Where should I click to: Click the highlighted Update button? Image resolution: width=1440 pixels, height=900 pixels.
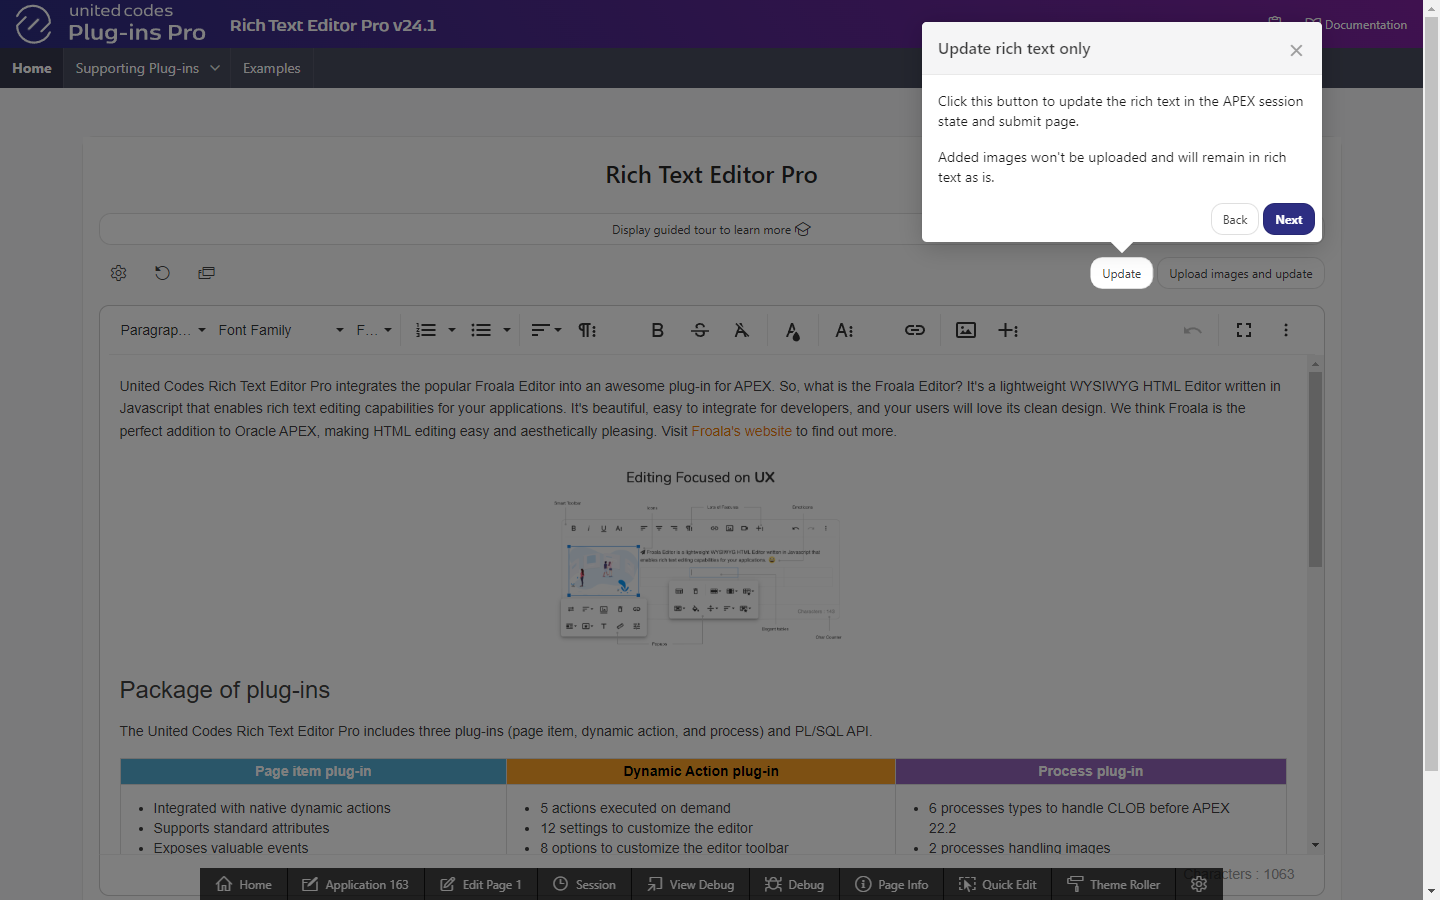(x=1121, y=273)
